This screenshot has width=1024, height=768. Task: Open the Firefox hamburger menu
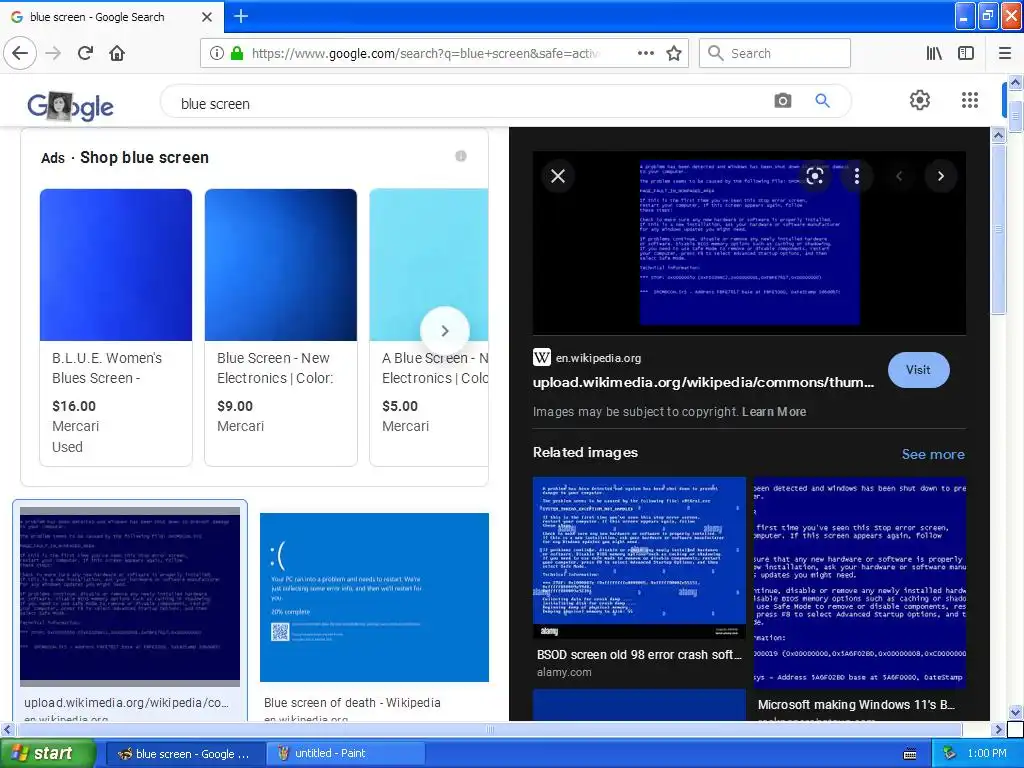click(1004, 53)
